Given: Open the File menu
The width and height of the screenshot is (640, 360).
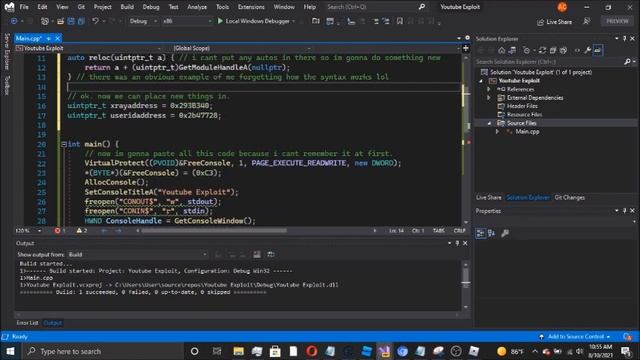Looking at the screenshot, I should tap(24, 7).
